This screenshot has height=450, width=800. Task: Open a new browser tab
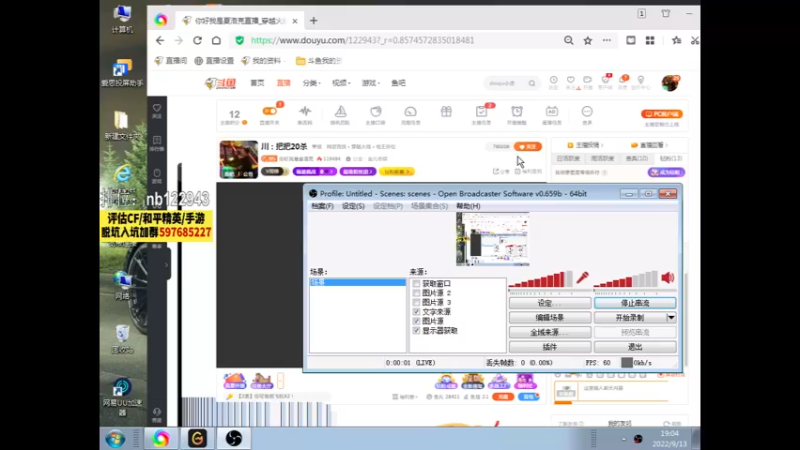pyautogui.click(x=313, y=21)
